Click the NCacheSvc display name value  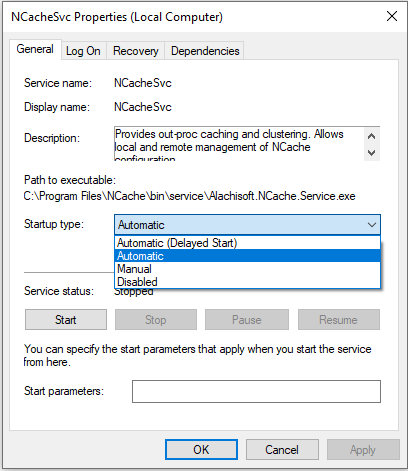(143, 107)
